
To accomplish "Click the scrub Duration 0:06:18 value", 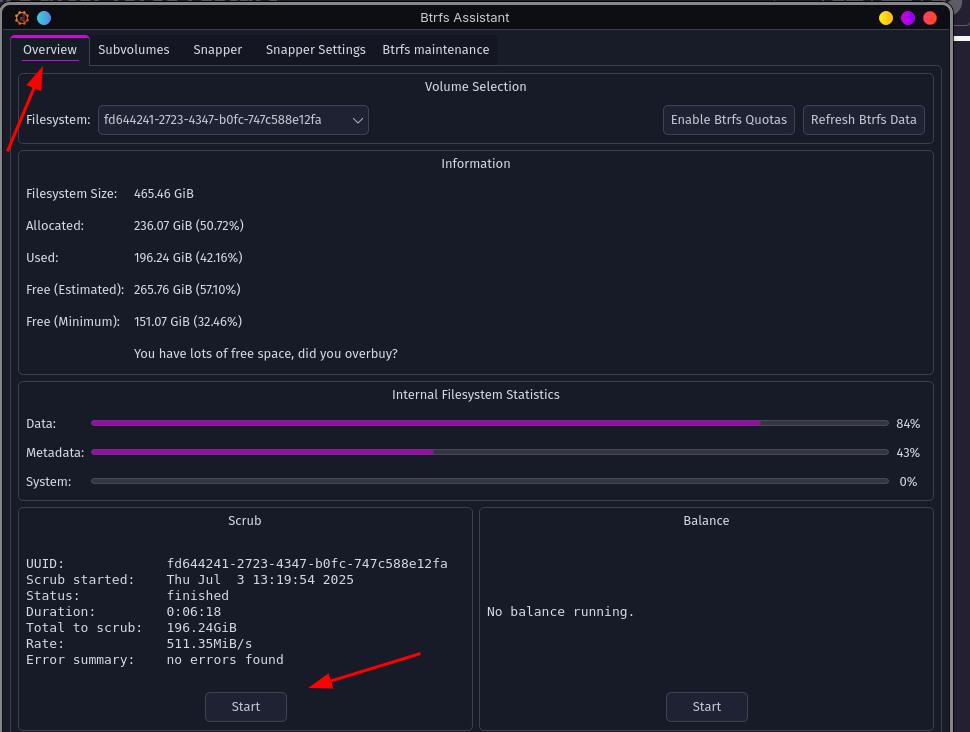I will [194, 612].
